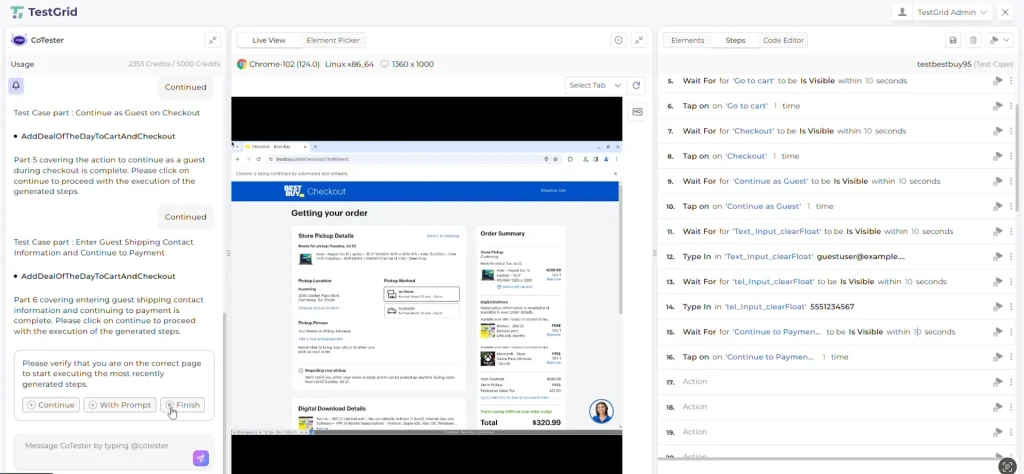The image size is (1024, 474).
Task: Run step 6 'Tap on Go to cart'
Action: pyautogui.click(x=996, y=106)
